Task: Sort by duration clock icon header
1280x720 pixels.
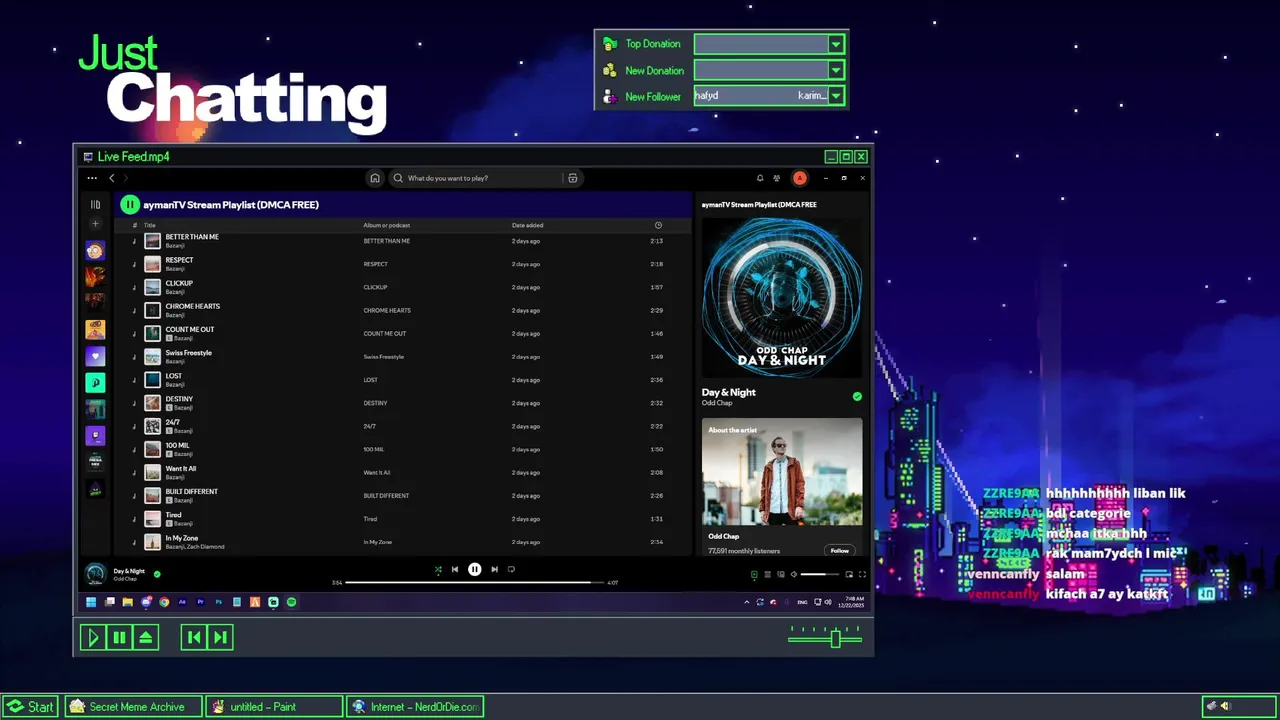Action: click(x=658, y=225)
